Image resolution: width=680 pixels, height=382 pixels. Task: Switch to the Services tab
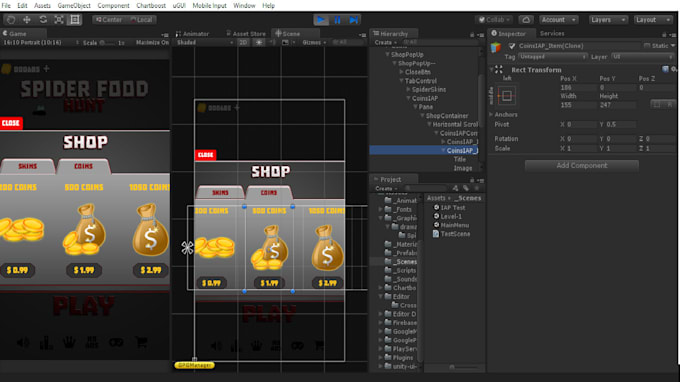point(552,33)
